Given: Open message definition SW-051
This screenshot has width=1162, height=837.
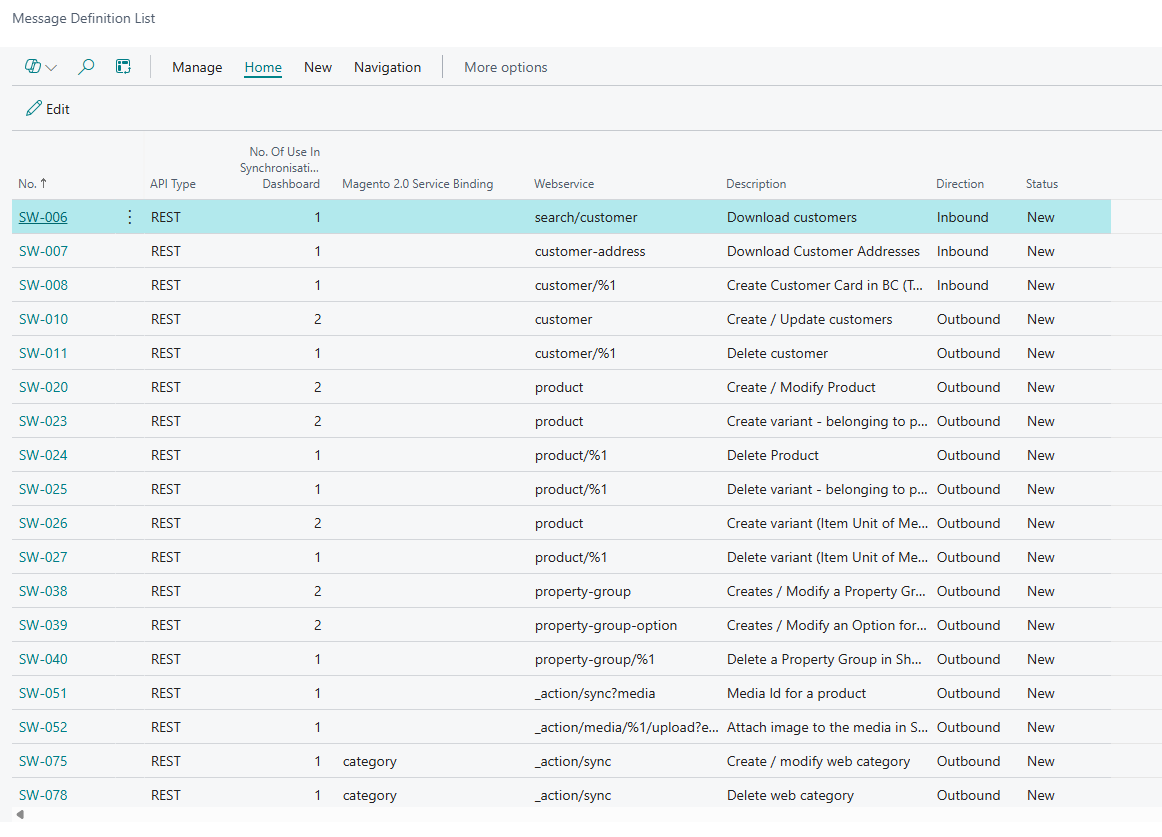Looking at the screenshot, I should tap(43, 693).
